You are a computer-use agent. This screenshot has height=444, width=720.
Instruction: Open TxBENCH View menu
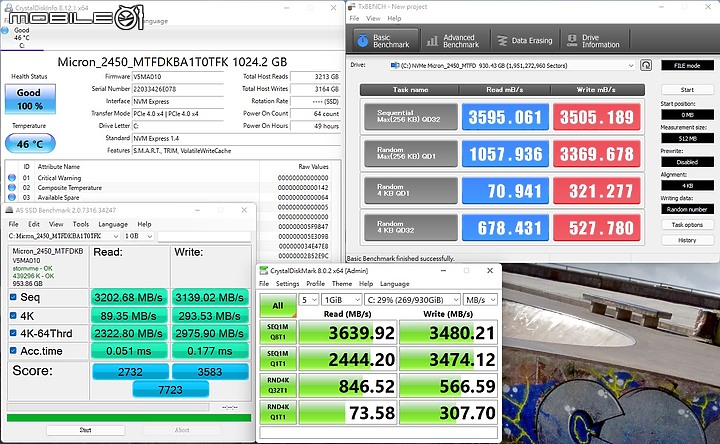373,18
